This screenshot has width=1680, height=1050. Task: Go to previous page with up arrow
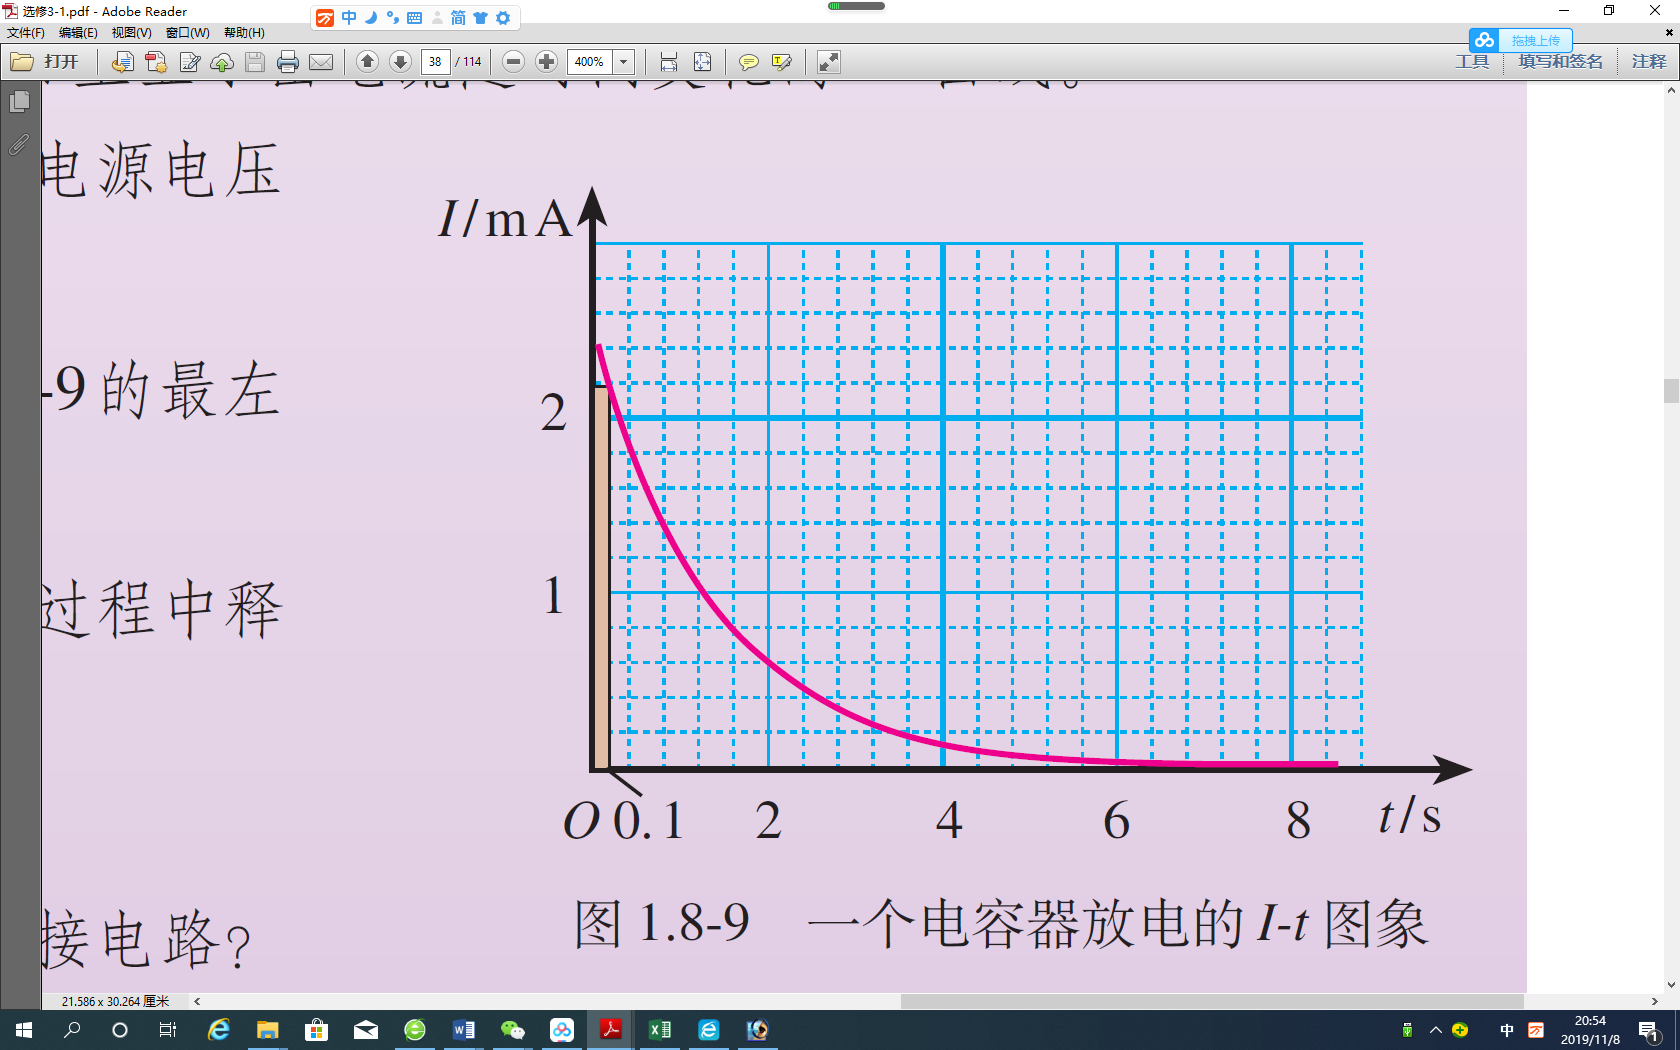tap(367, 62)
